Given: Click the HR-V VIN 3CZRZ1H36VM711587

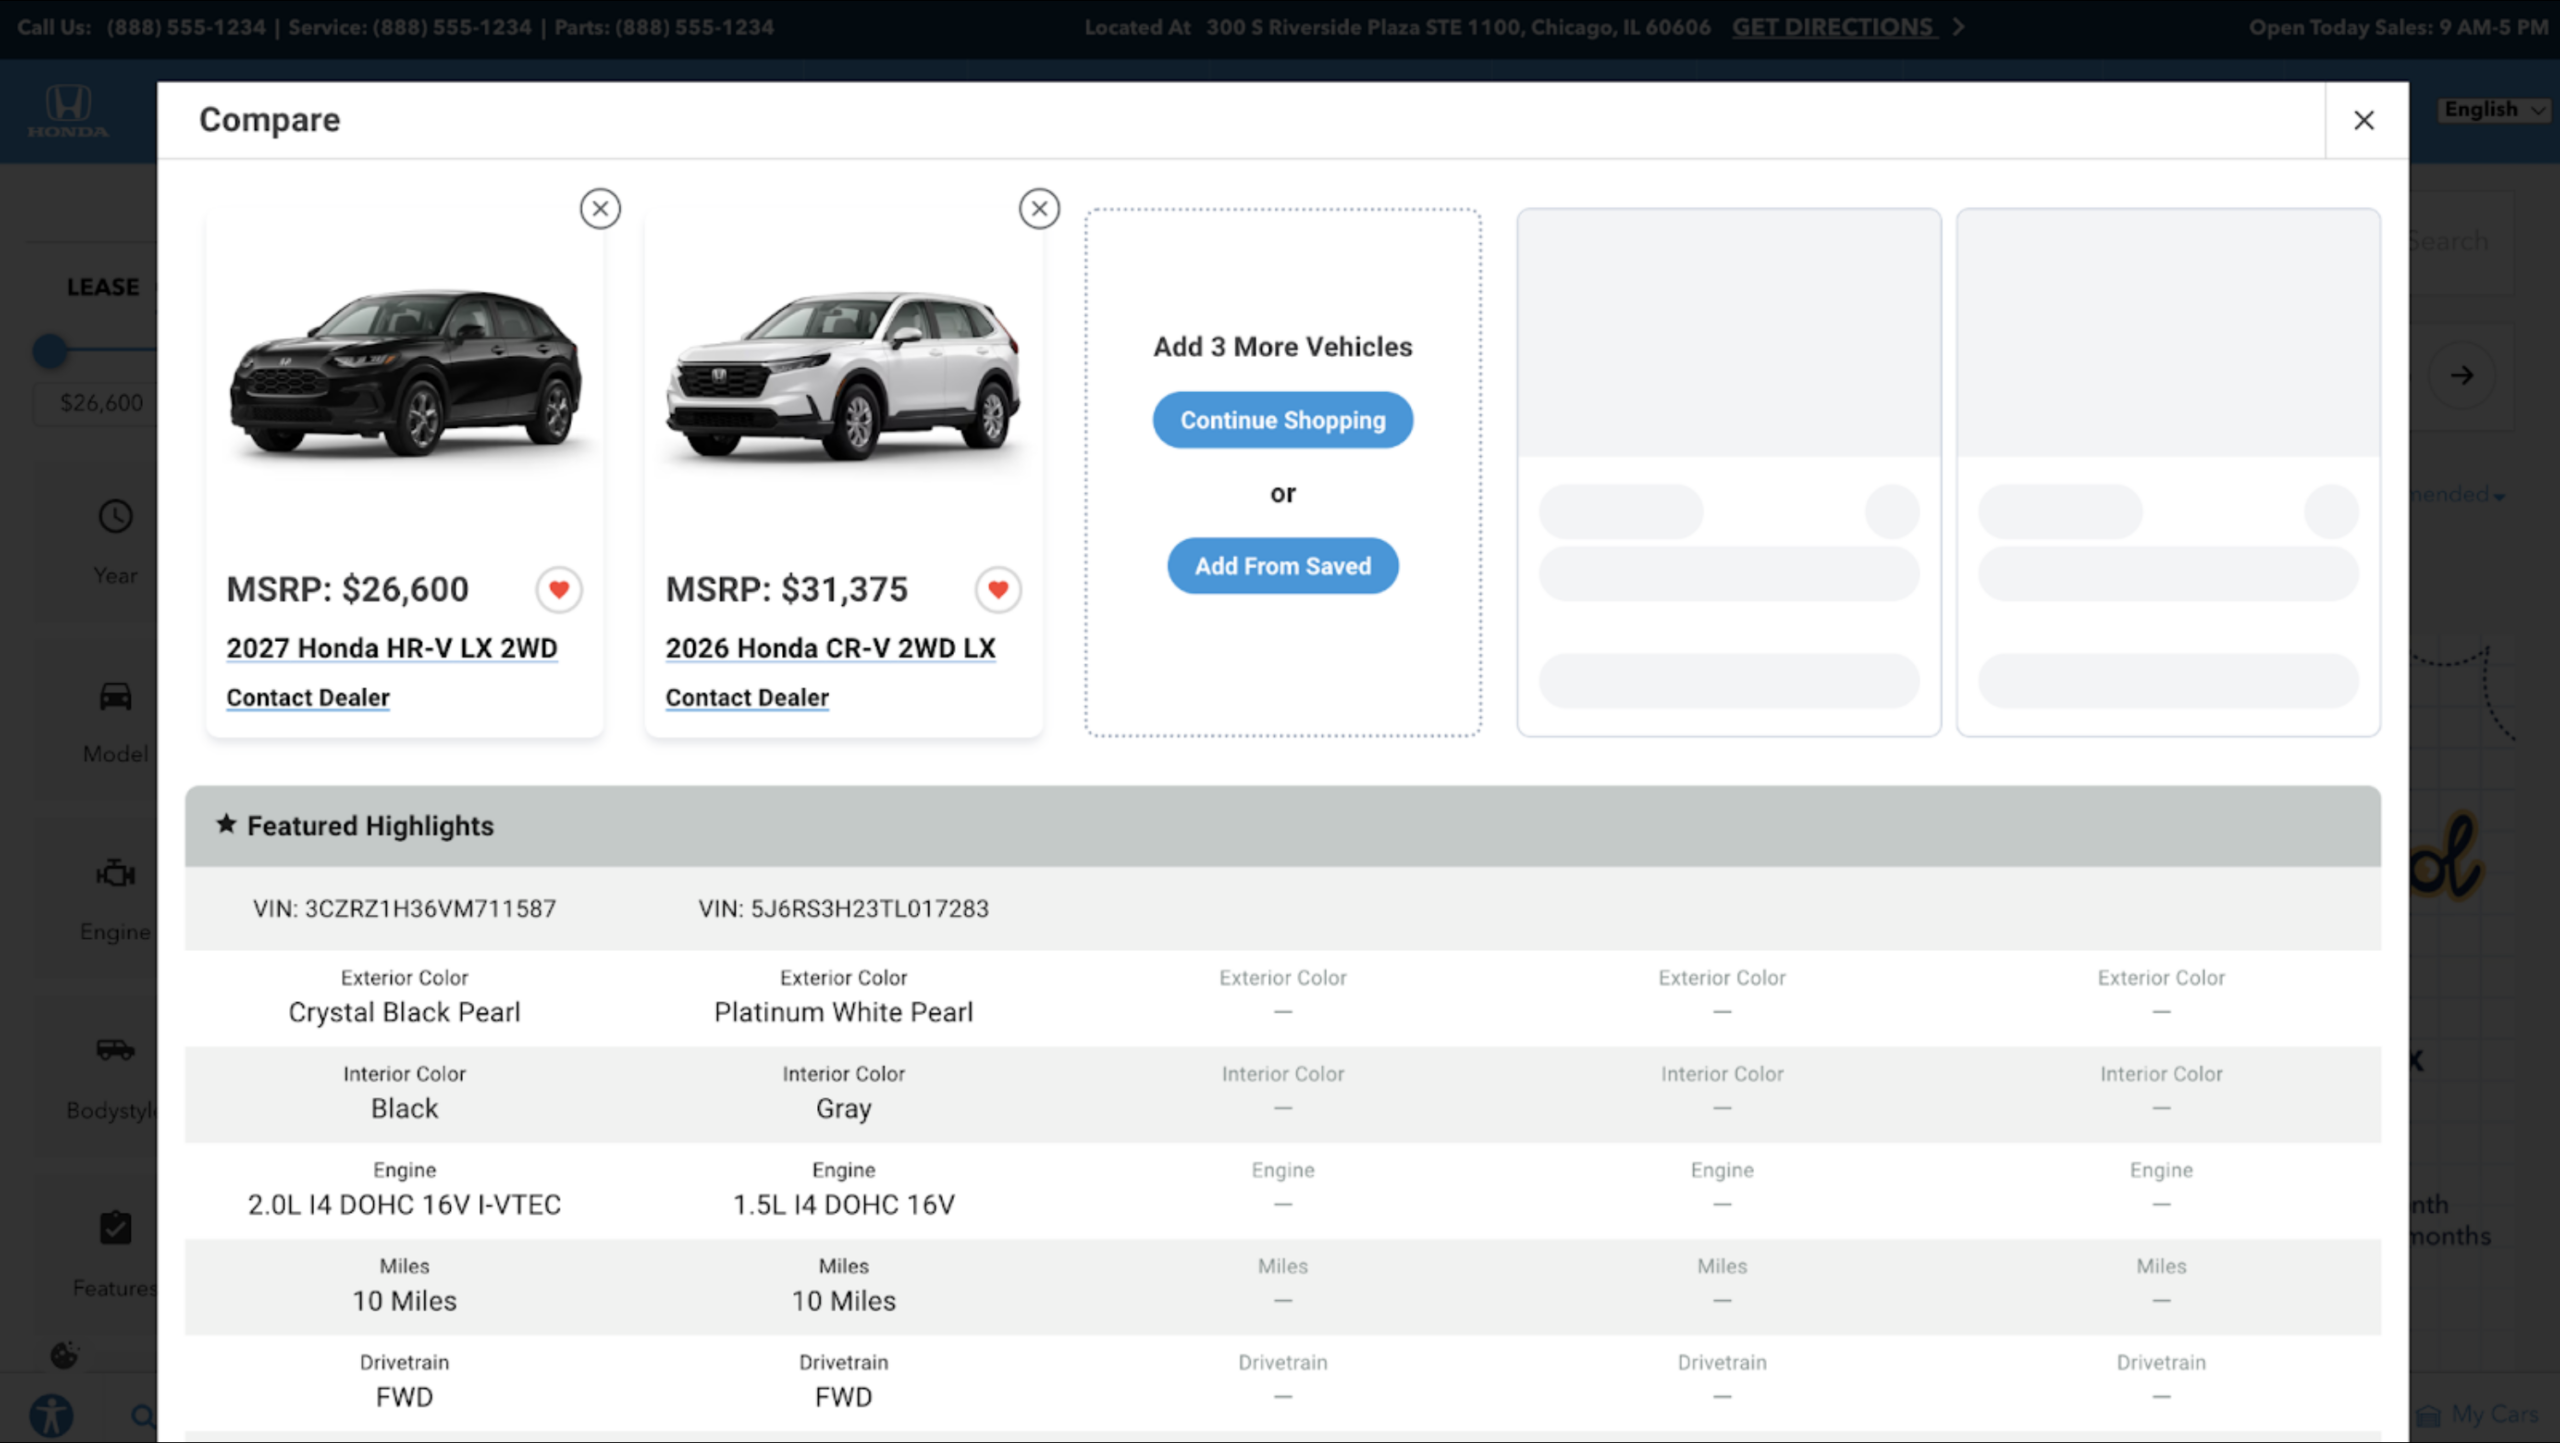Looking at the screenshot, I should click(404, 908).
